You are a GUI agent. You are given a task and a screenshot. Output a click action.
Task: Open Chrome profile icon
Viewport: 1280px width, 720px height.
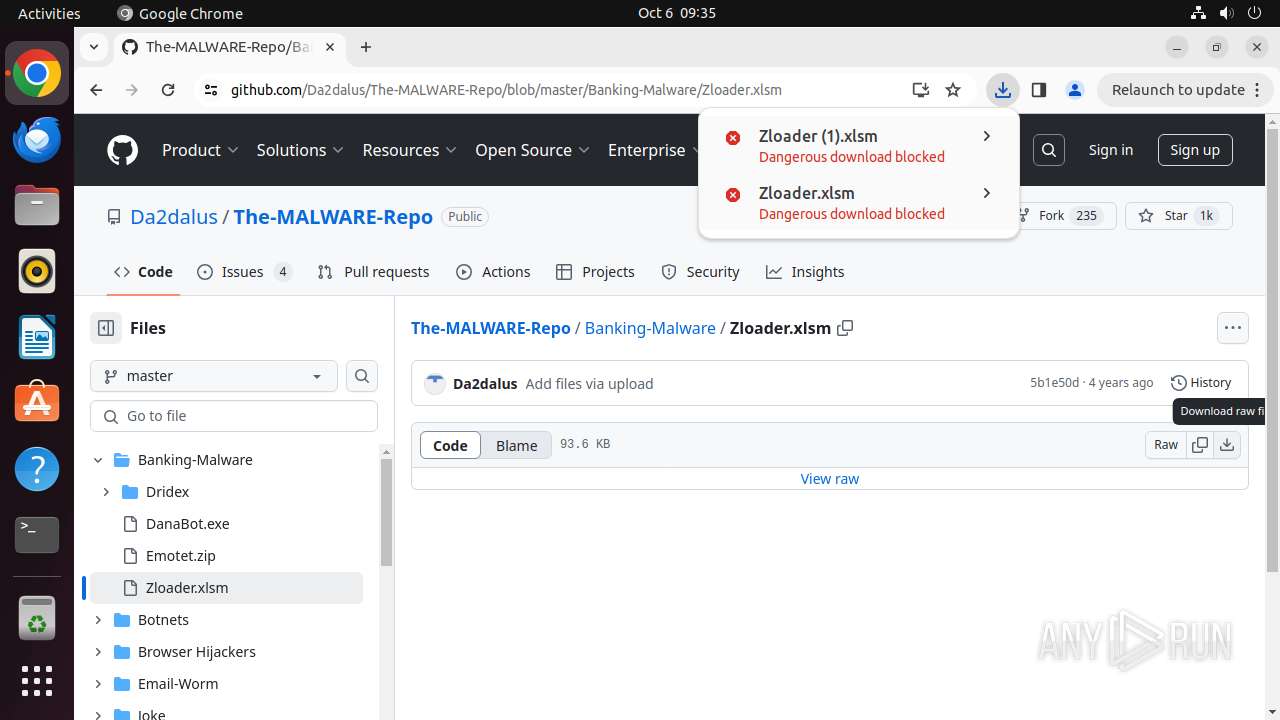[1075, 90]
